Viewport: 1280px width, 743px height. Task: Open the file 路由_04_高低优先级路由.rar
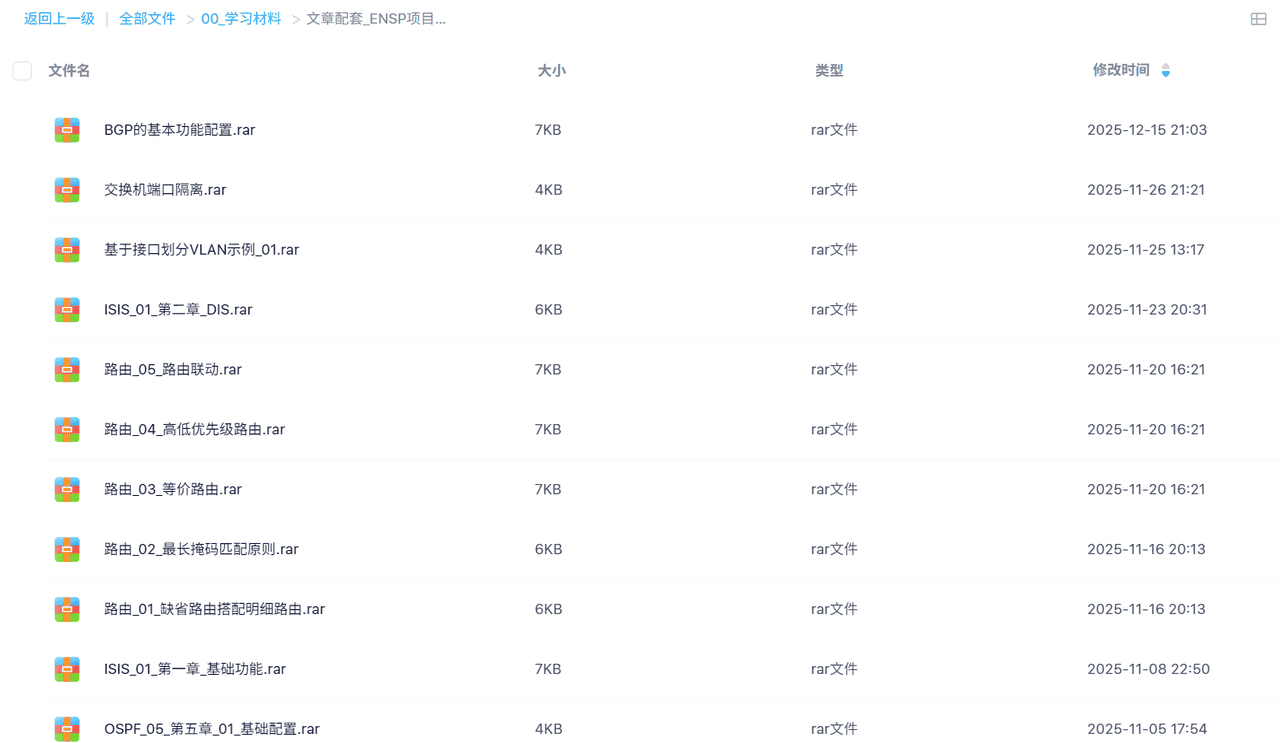tap(194, 430)
